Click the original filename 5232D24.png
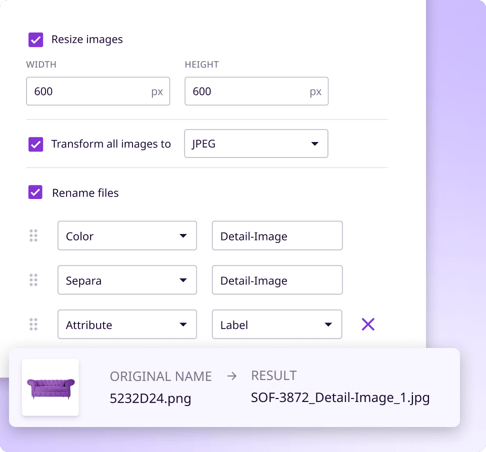 pyautogui.click(x=150, y=399)
